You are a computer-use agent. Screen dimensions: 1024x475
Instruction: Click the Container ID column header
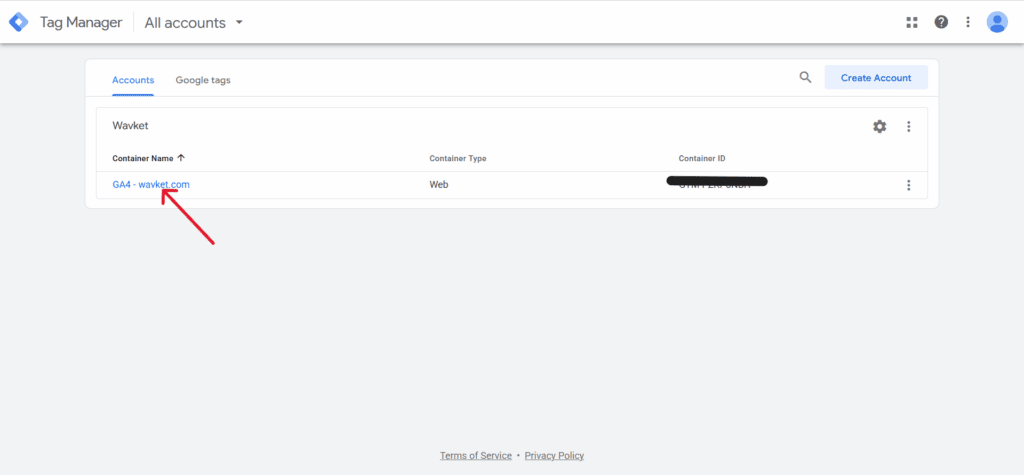click(702, 159)
